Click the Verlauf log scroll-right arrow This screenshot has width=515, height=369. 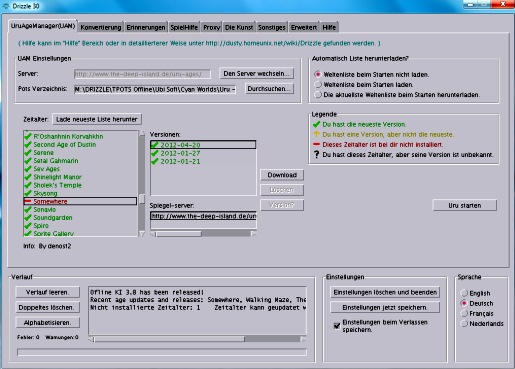[x=303, y=339]
